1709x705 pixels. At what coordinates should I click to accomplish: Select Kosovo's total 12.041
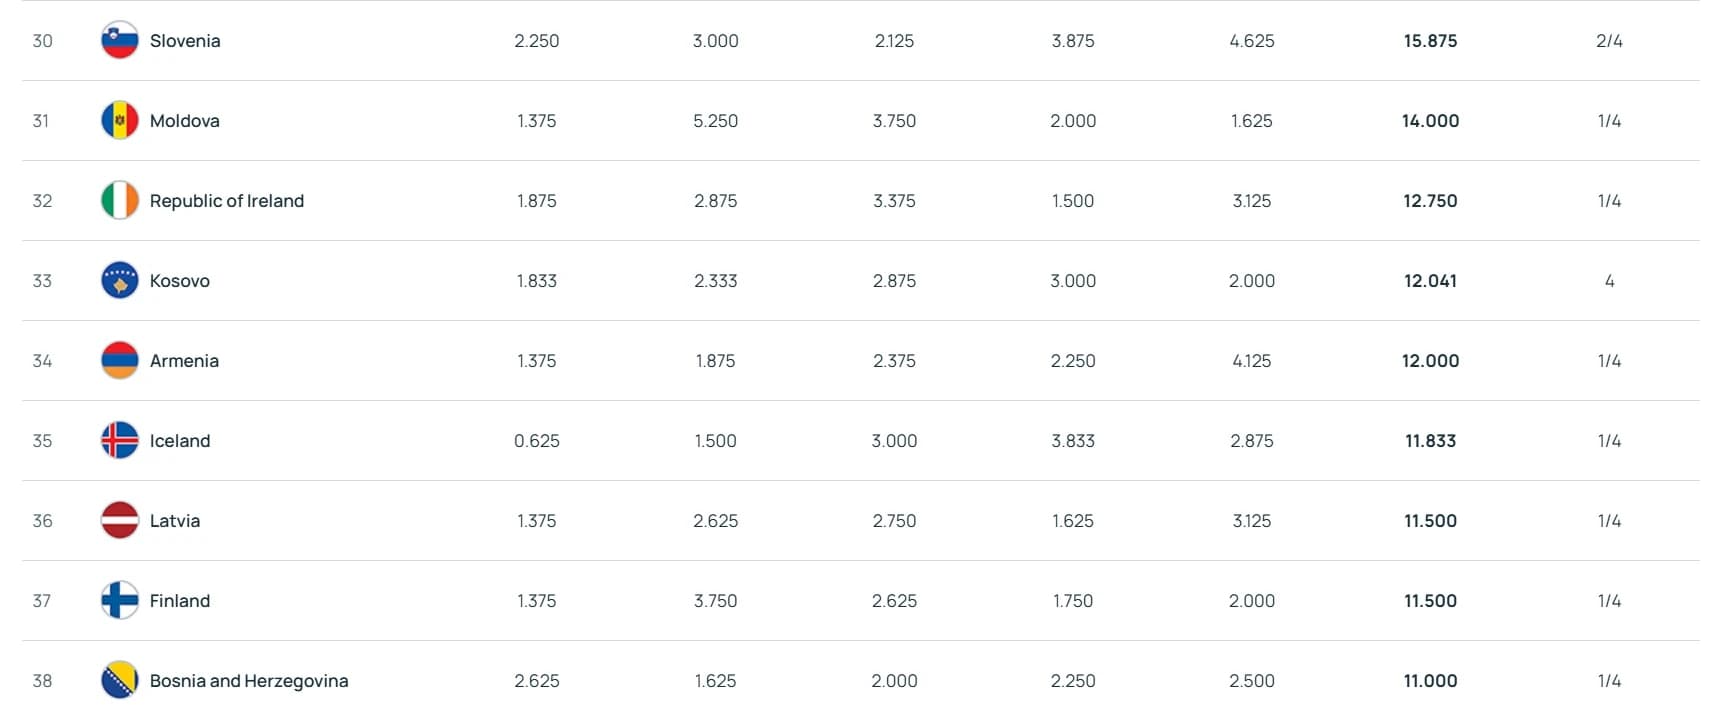pos(1430,281)
